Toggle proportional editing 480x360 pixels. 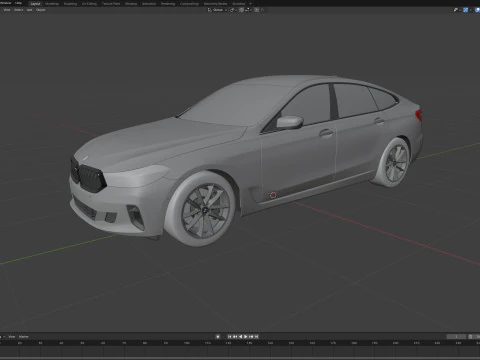pyautogui.click(x=257, y=10)
